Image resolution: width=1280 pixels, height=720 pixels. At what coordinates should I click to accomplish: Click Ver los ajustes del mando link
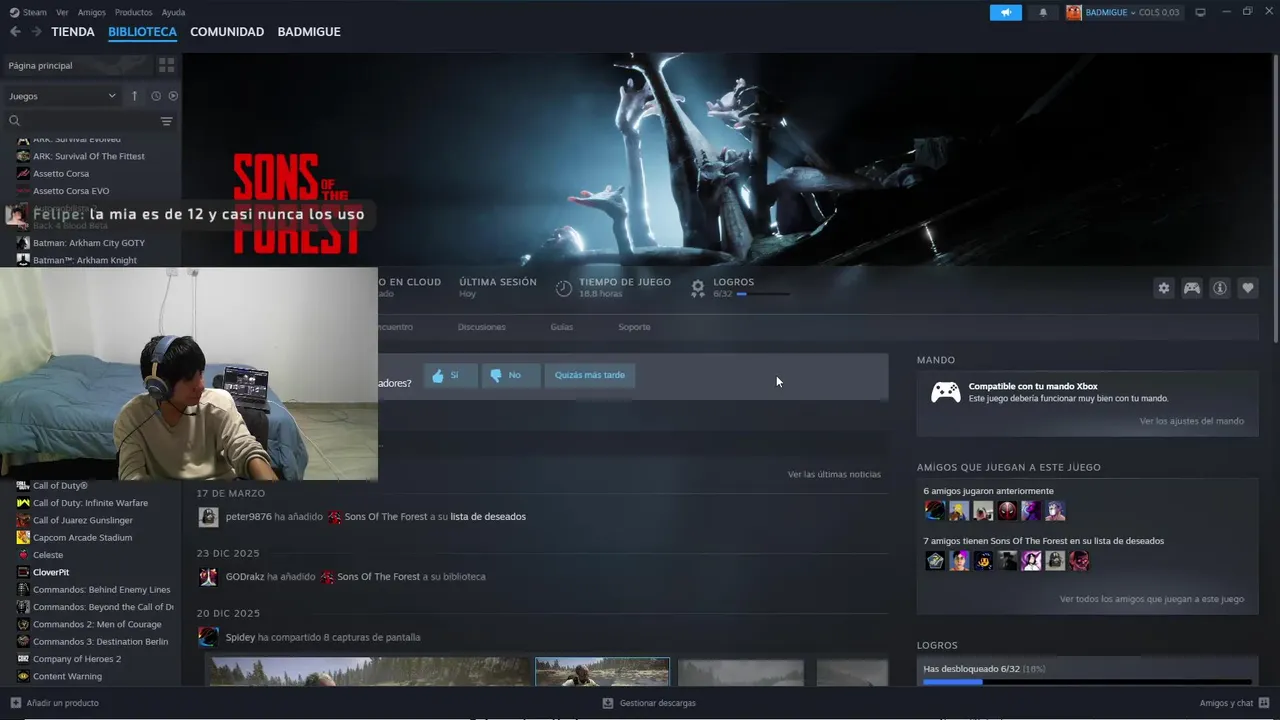(x=1191, y=421)
